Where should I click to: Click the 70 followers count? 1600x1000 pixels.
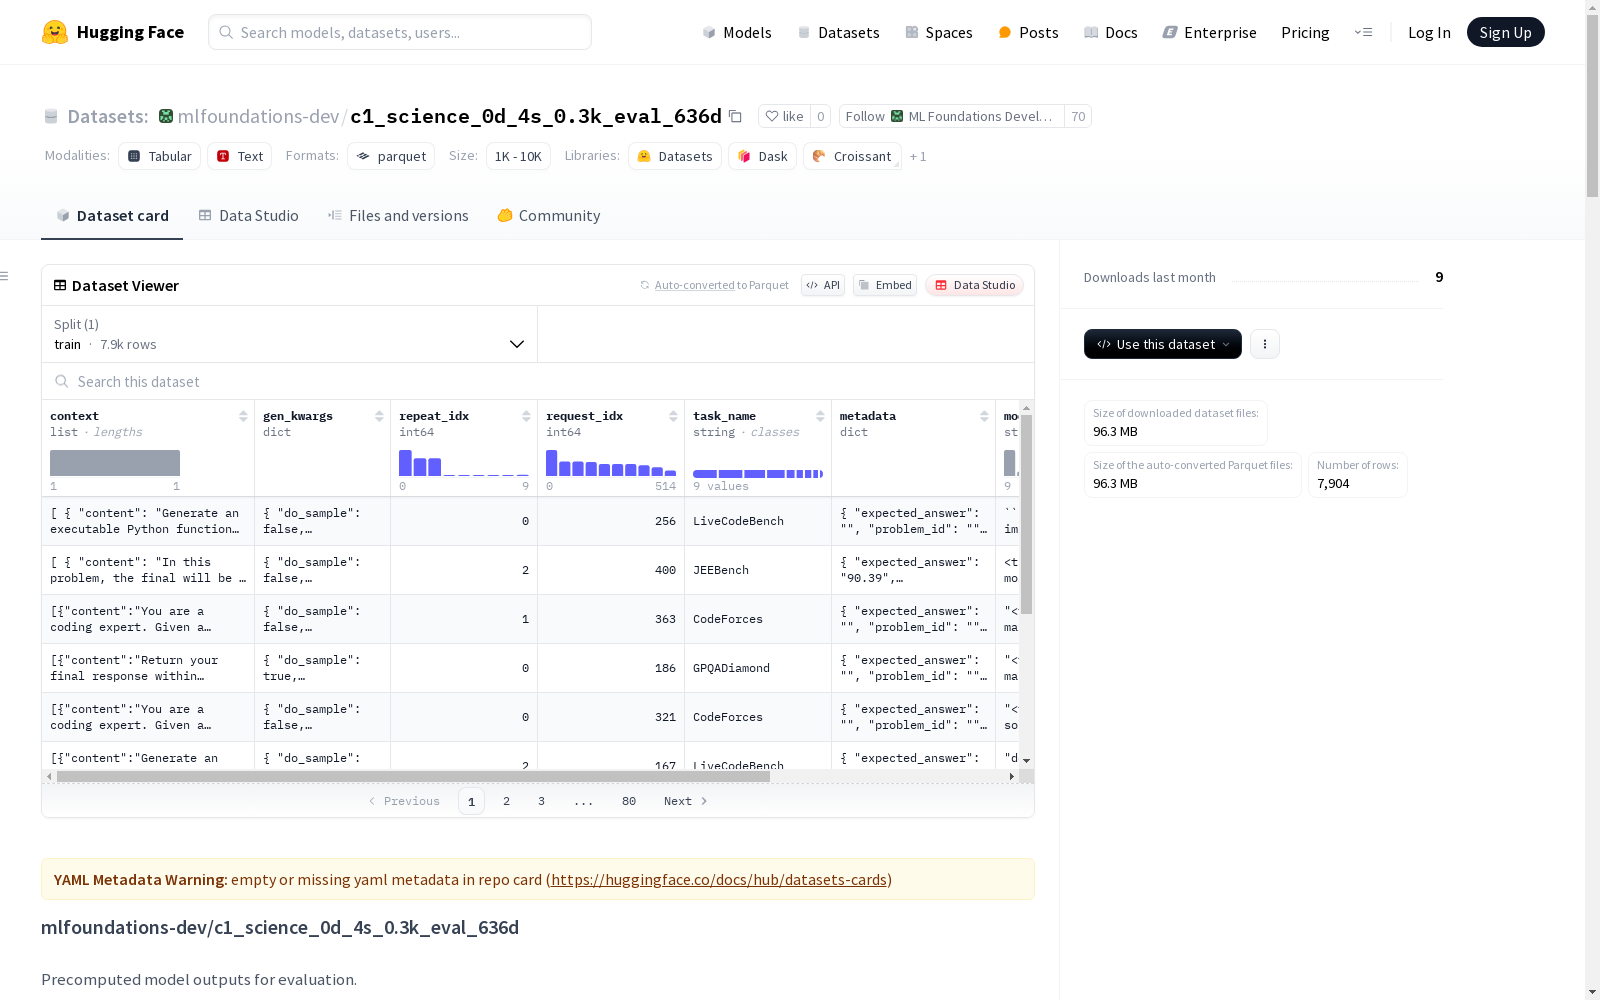pyautogui.click(x=1078, y=116)
